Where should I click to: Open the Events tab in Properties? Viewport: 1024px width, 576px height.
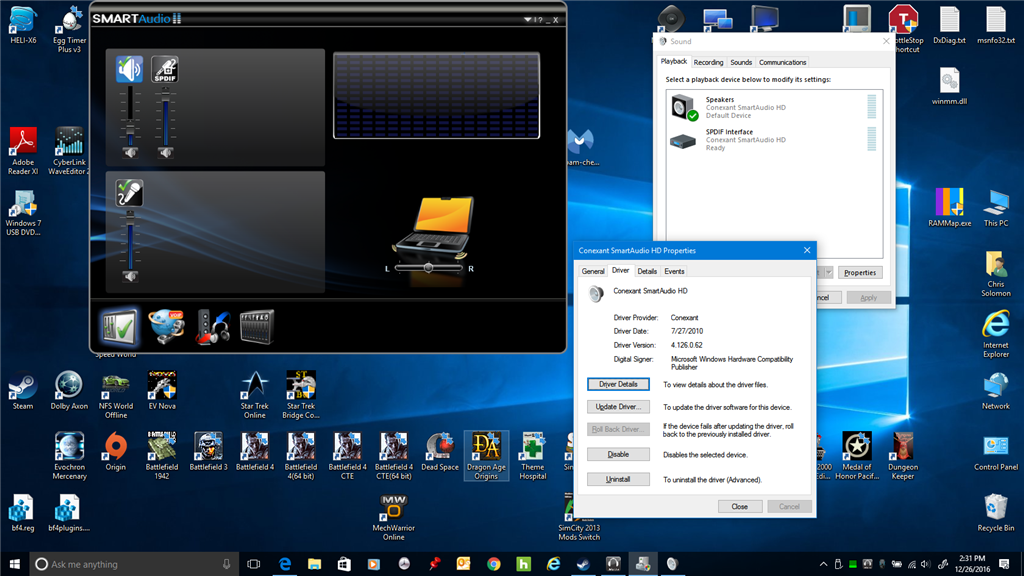pyautogui.click(x=674, y=271)
